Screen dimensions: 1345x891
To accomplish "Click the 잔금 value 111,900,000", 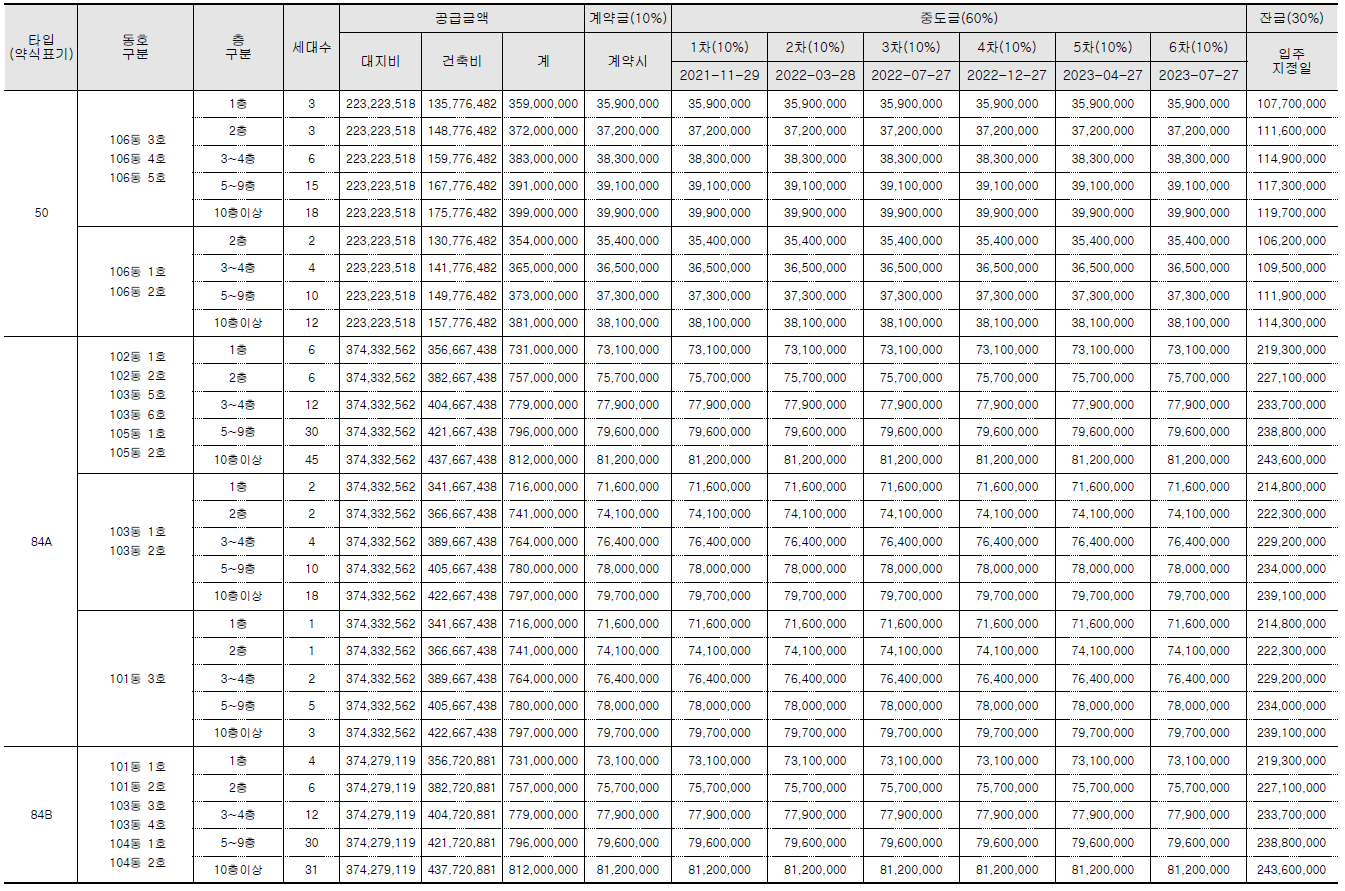I will click(1291, 296).
